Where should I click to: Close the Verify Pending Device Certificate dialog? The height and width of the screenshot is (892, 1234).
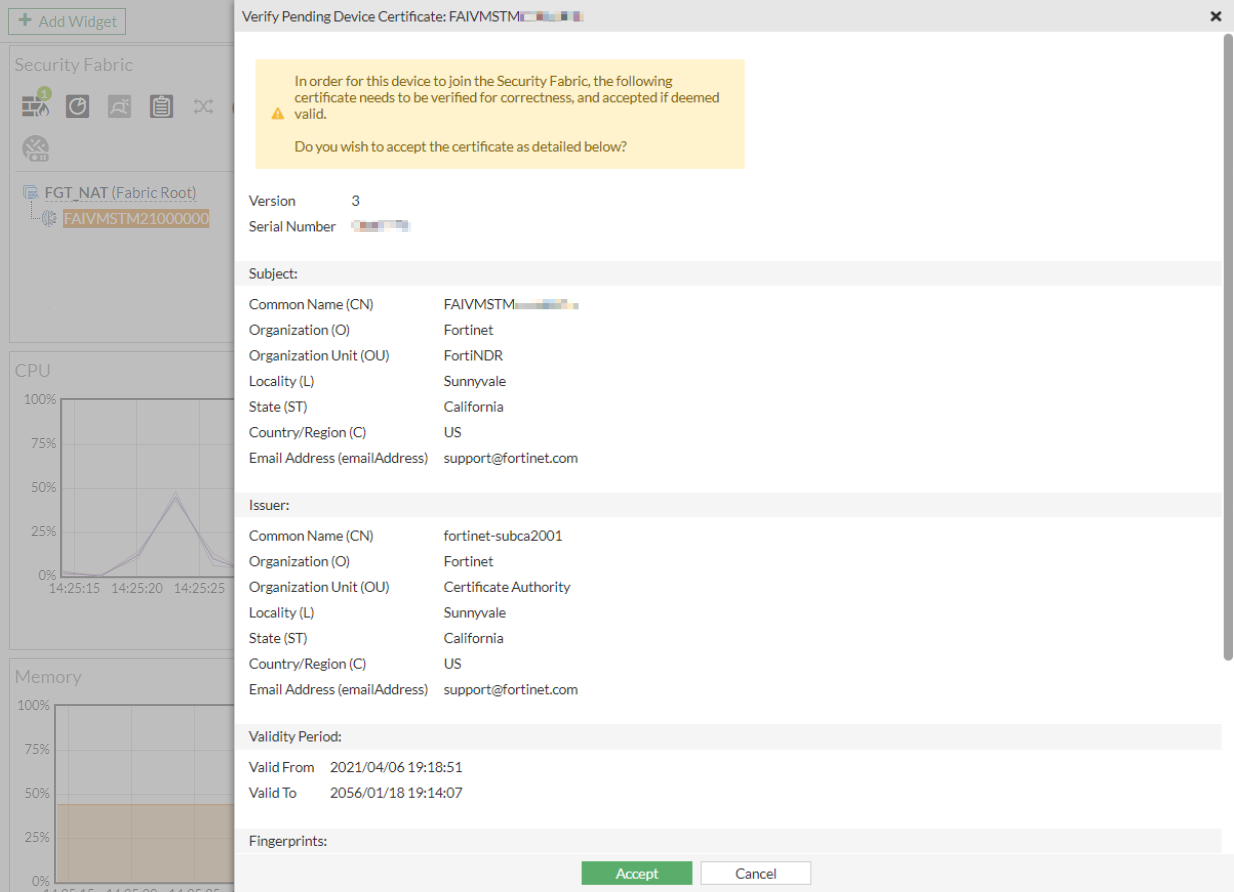click(x=1216, y=16)
